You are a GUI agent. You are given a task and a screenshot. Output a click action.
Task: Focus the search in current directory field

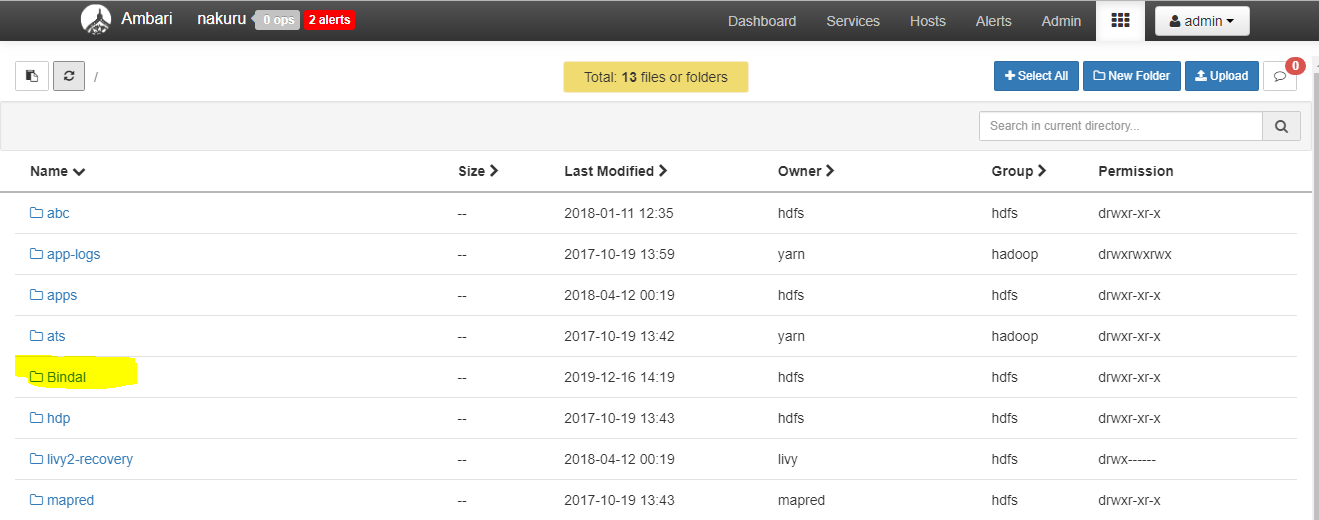(1120, 126)
